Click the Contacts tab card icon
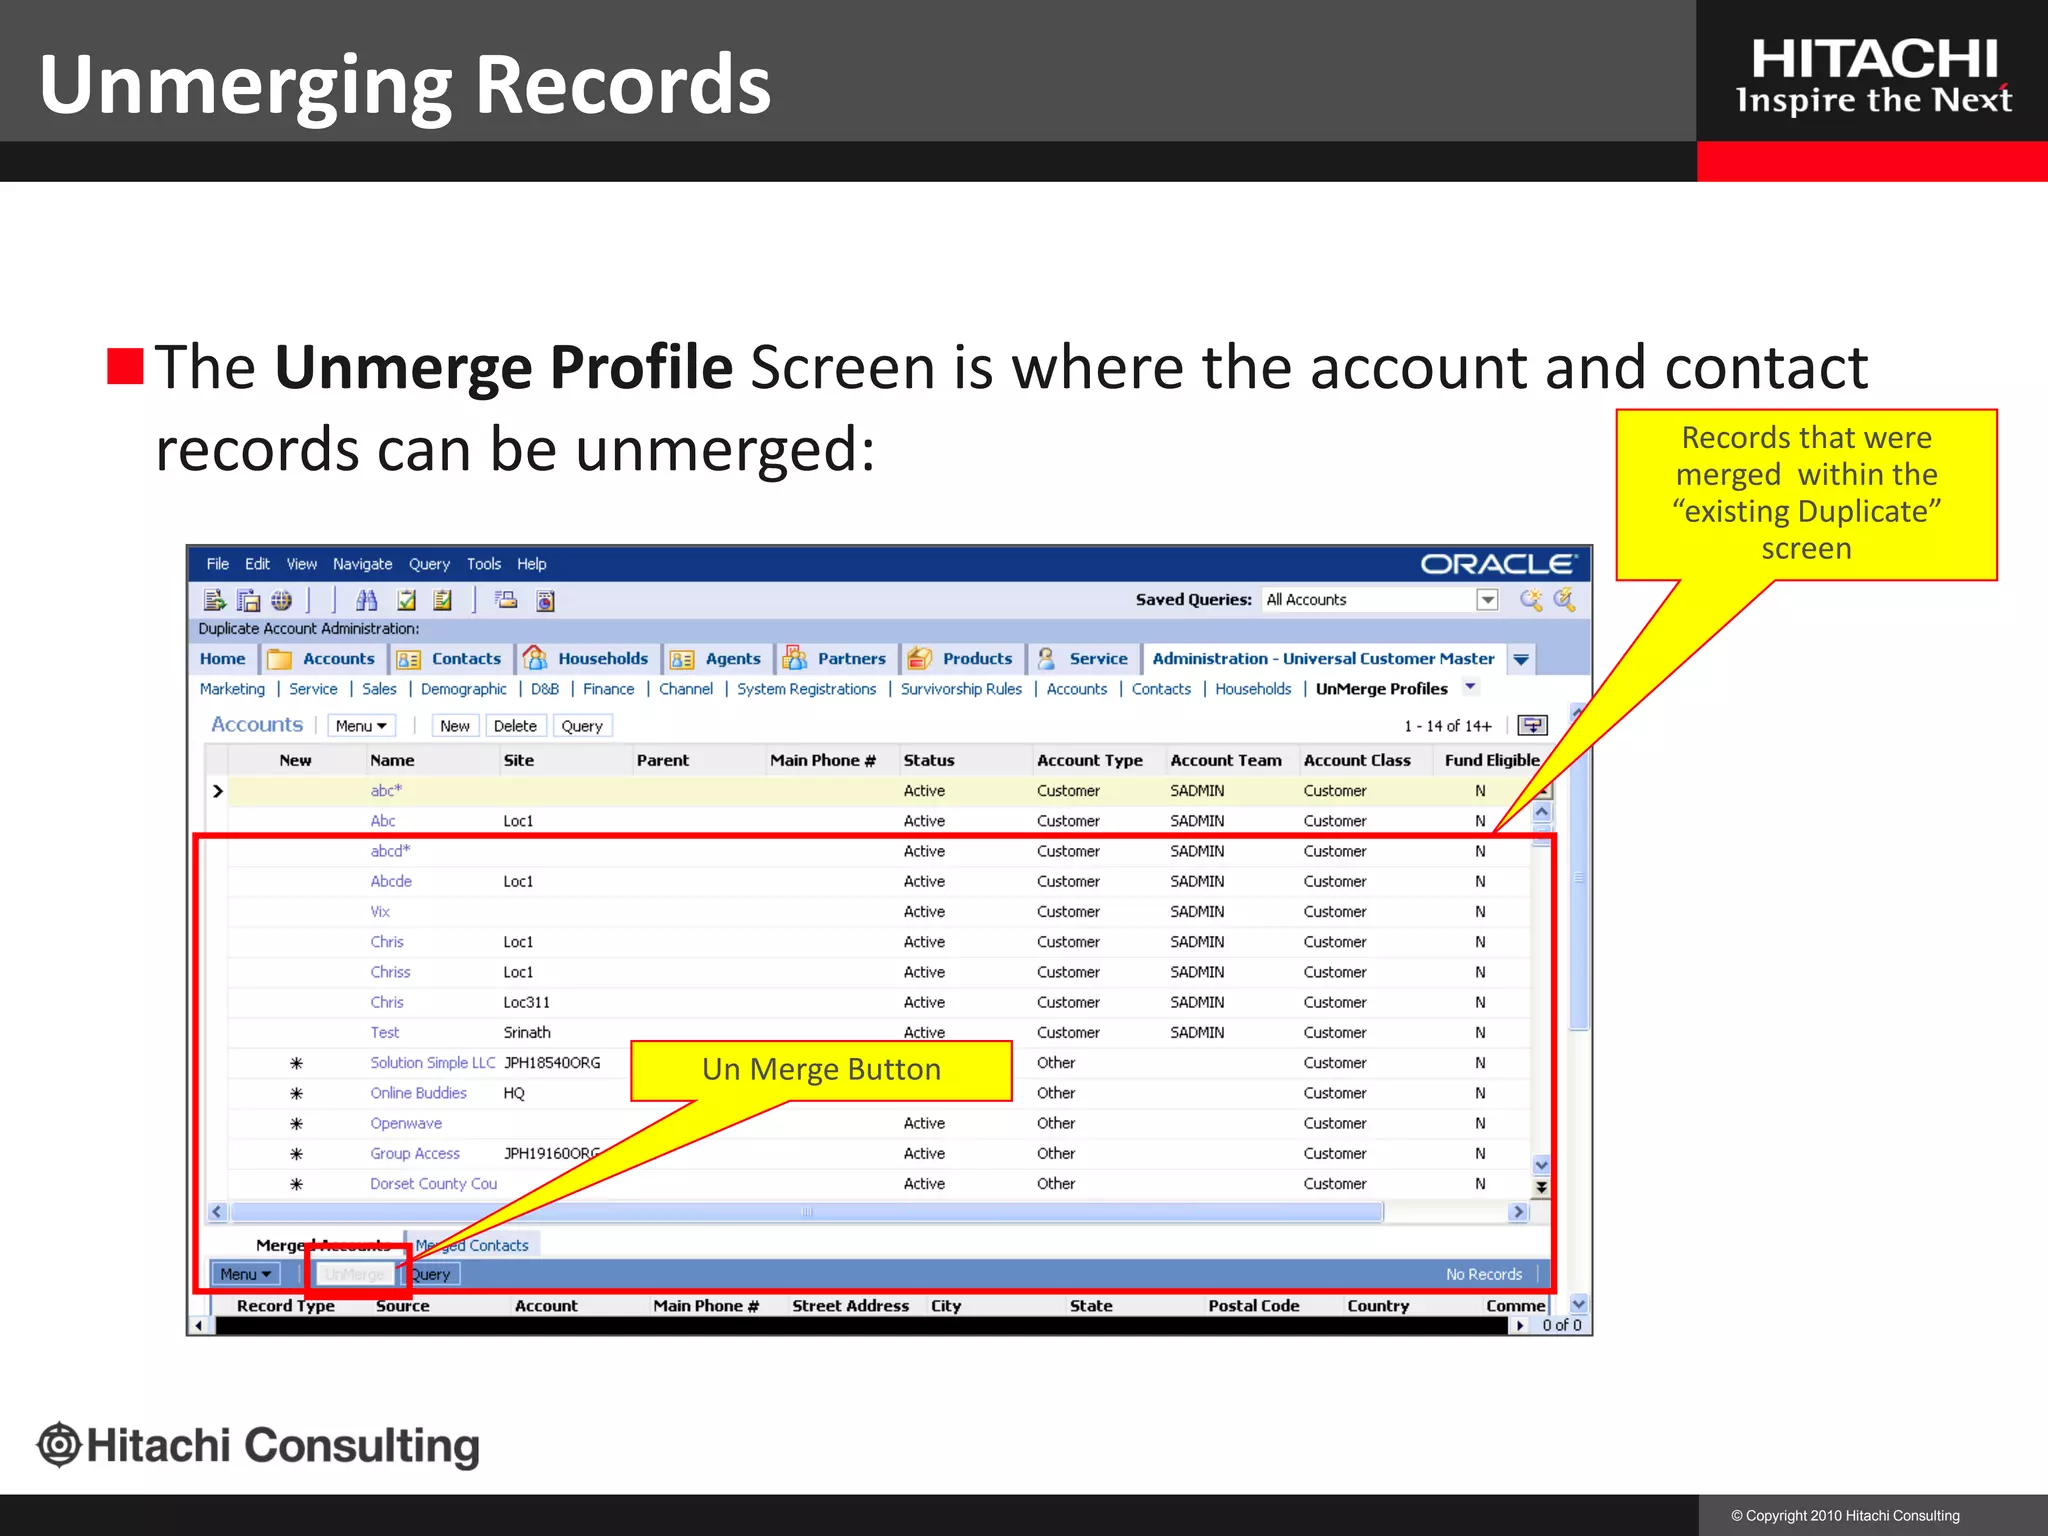The width and height of the screenshot is (2048, 1536). tap(408, 659)
